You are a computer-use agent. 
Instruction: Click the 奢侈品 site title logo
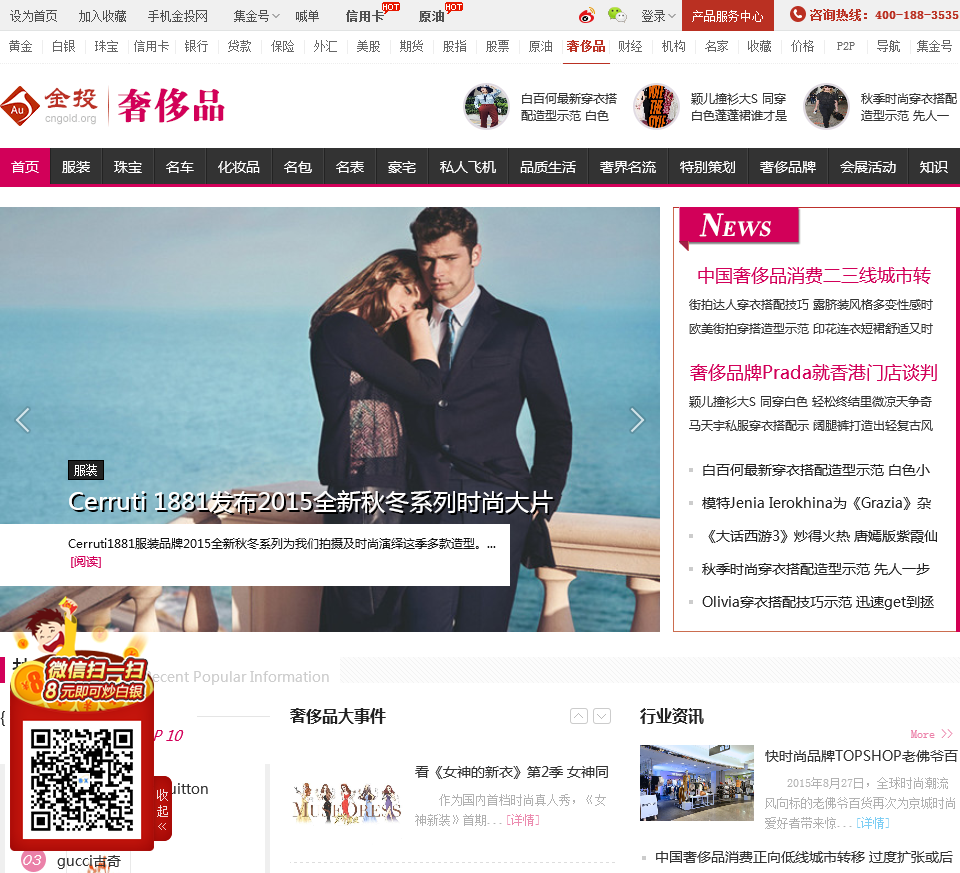(x=171, y=106)
